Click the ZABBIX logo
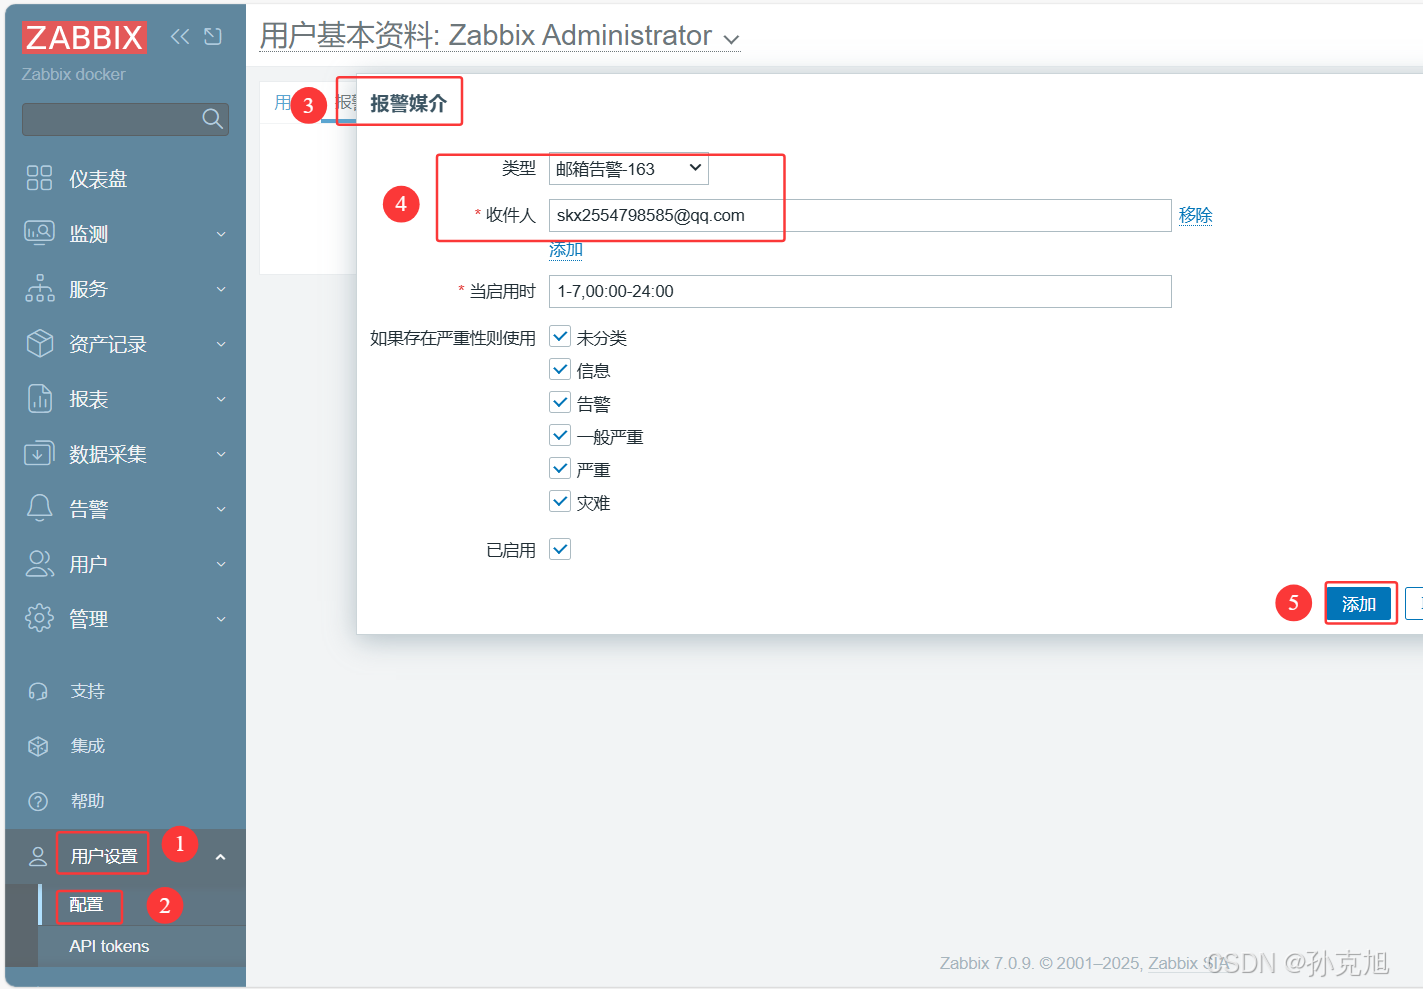Image resolution: width=1423 pixels, height=989 pixels. pos(84,37)
